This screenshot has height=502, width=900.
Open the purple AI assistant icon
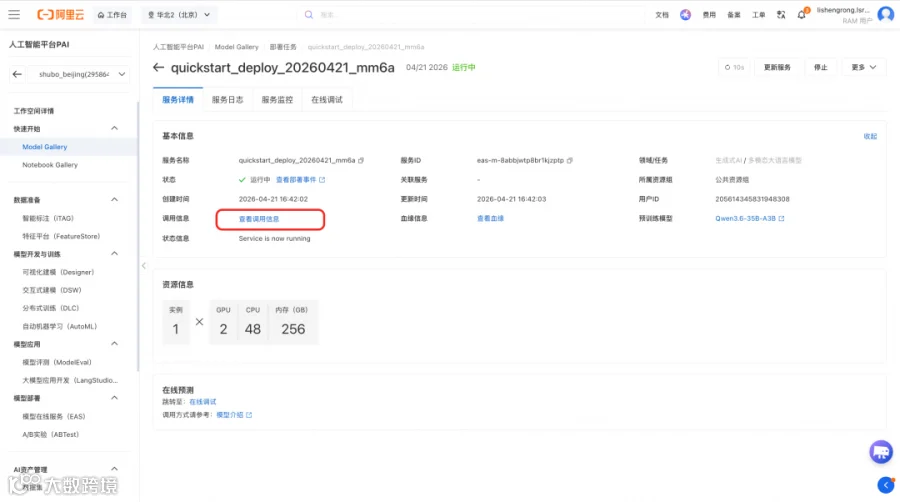pos(685,15)
